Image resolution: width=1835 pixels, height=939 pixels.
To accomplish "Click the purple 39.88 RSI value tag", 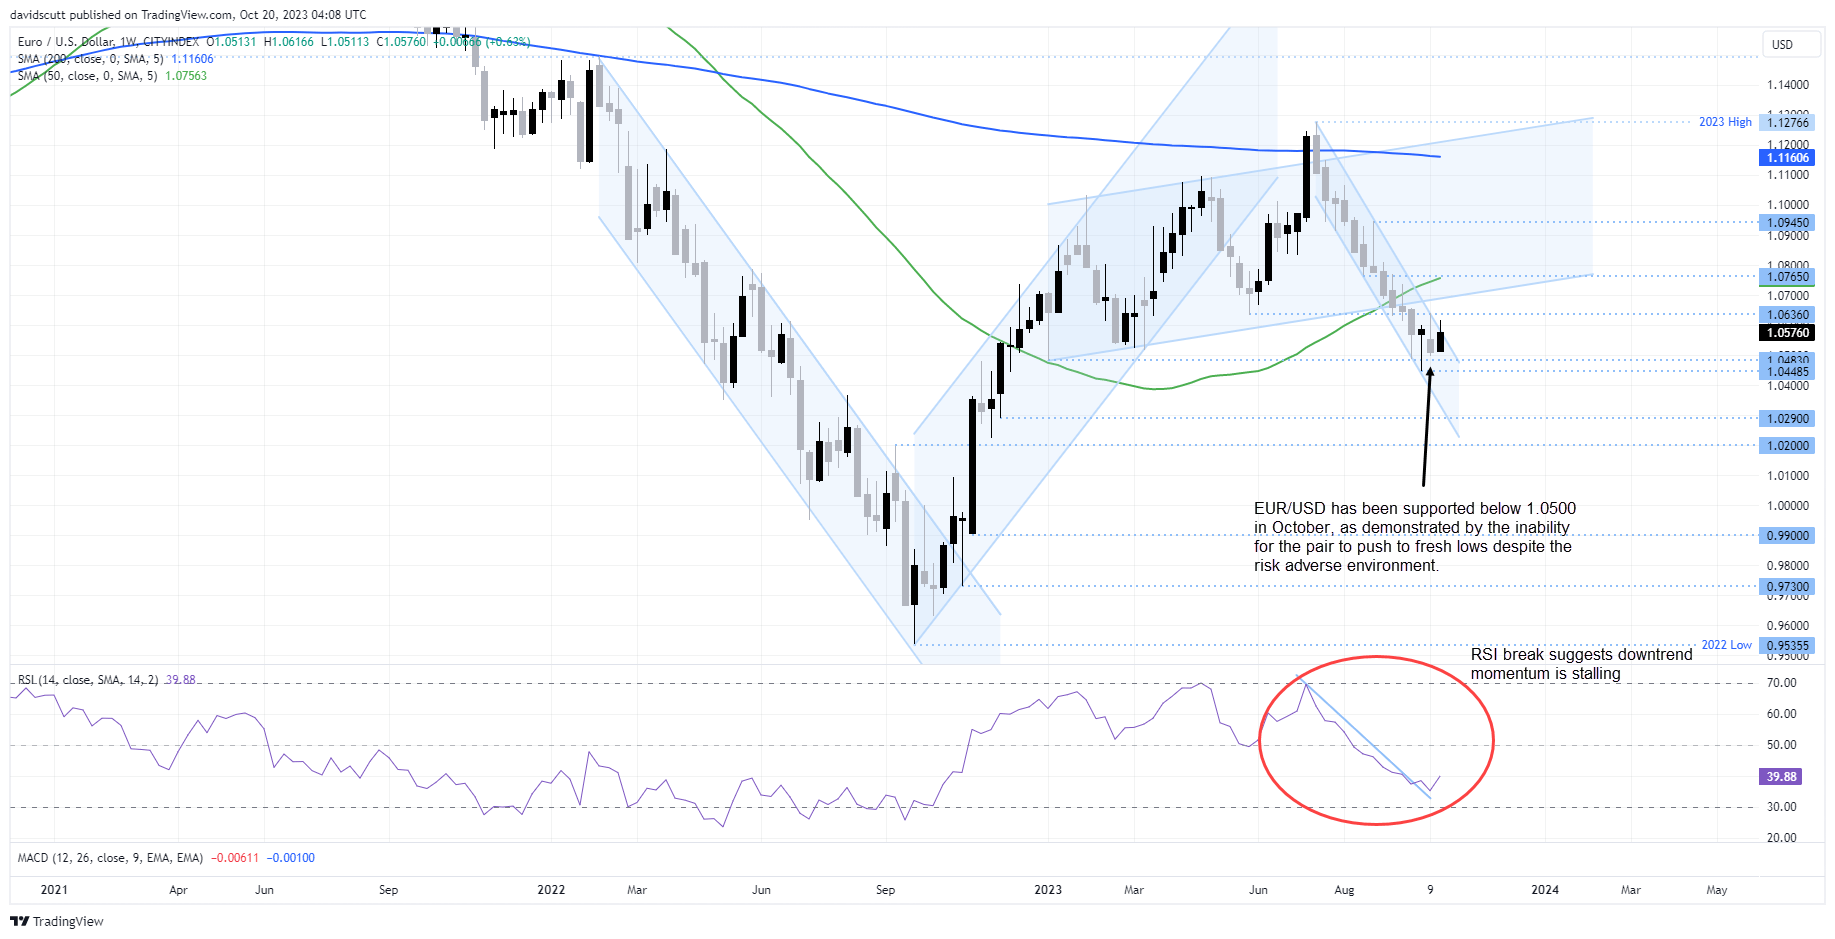I will click(x=1781, y=777).
